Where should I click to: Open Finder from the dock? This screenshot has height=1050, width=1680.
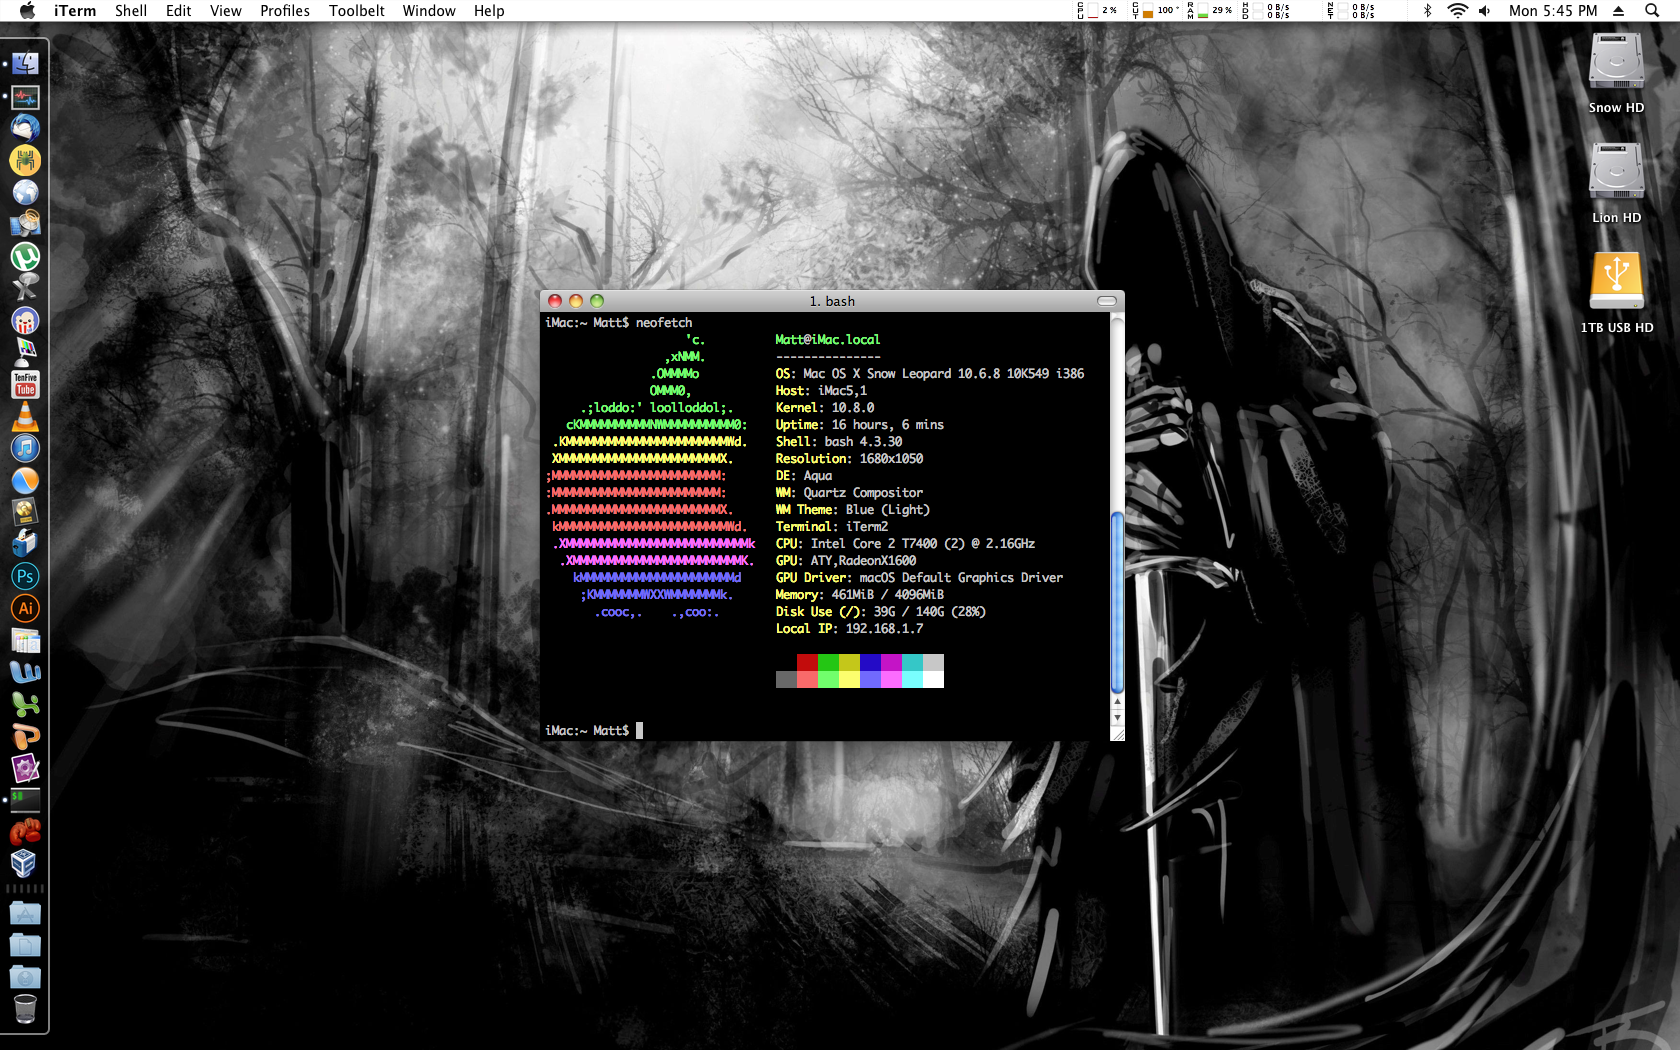click(x=25, y=64)
